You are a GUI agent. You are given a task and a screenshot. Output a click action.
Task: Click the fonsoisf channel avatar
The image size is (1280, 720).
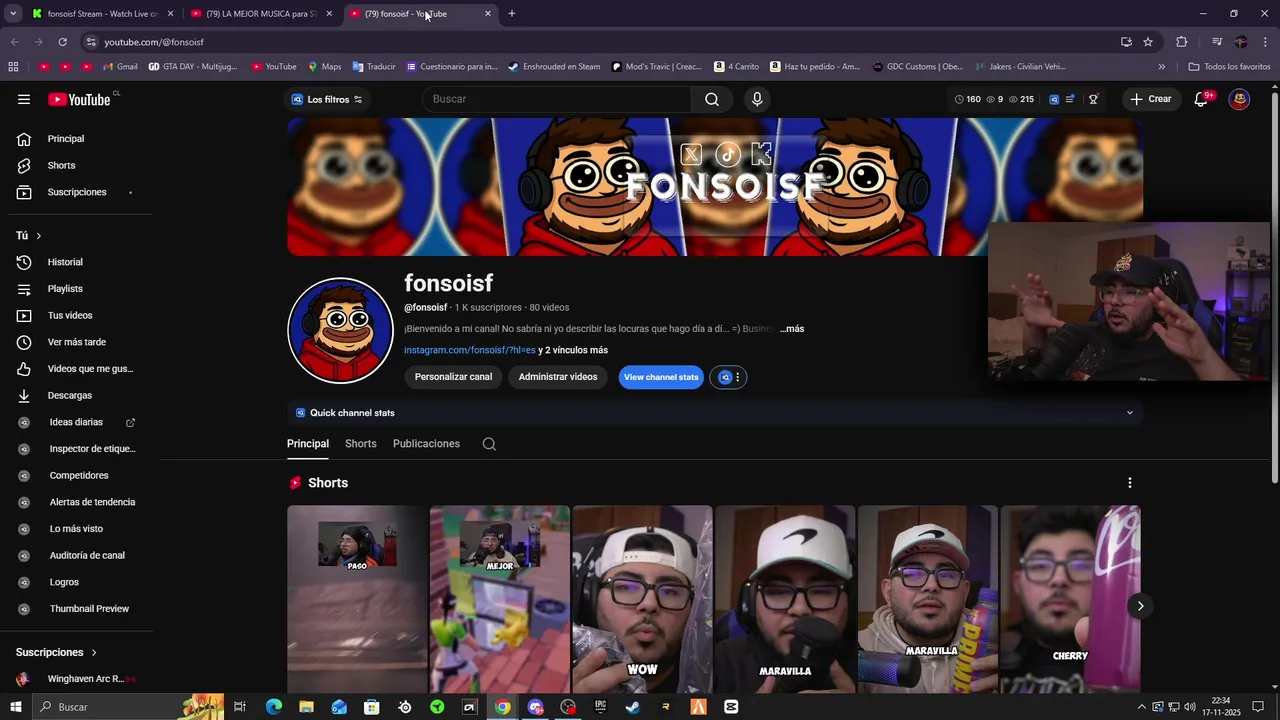[x=340, y=331]
